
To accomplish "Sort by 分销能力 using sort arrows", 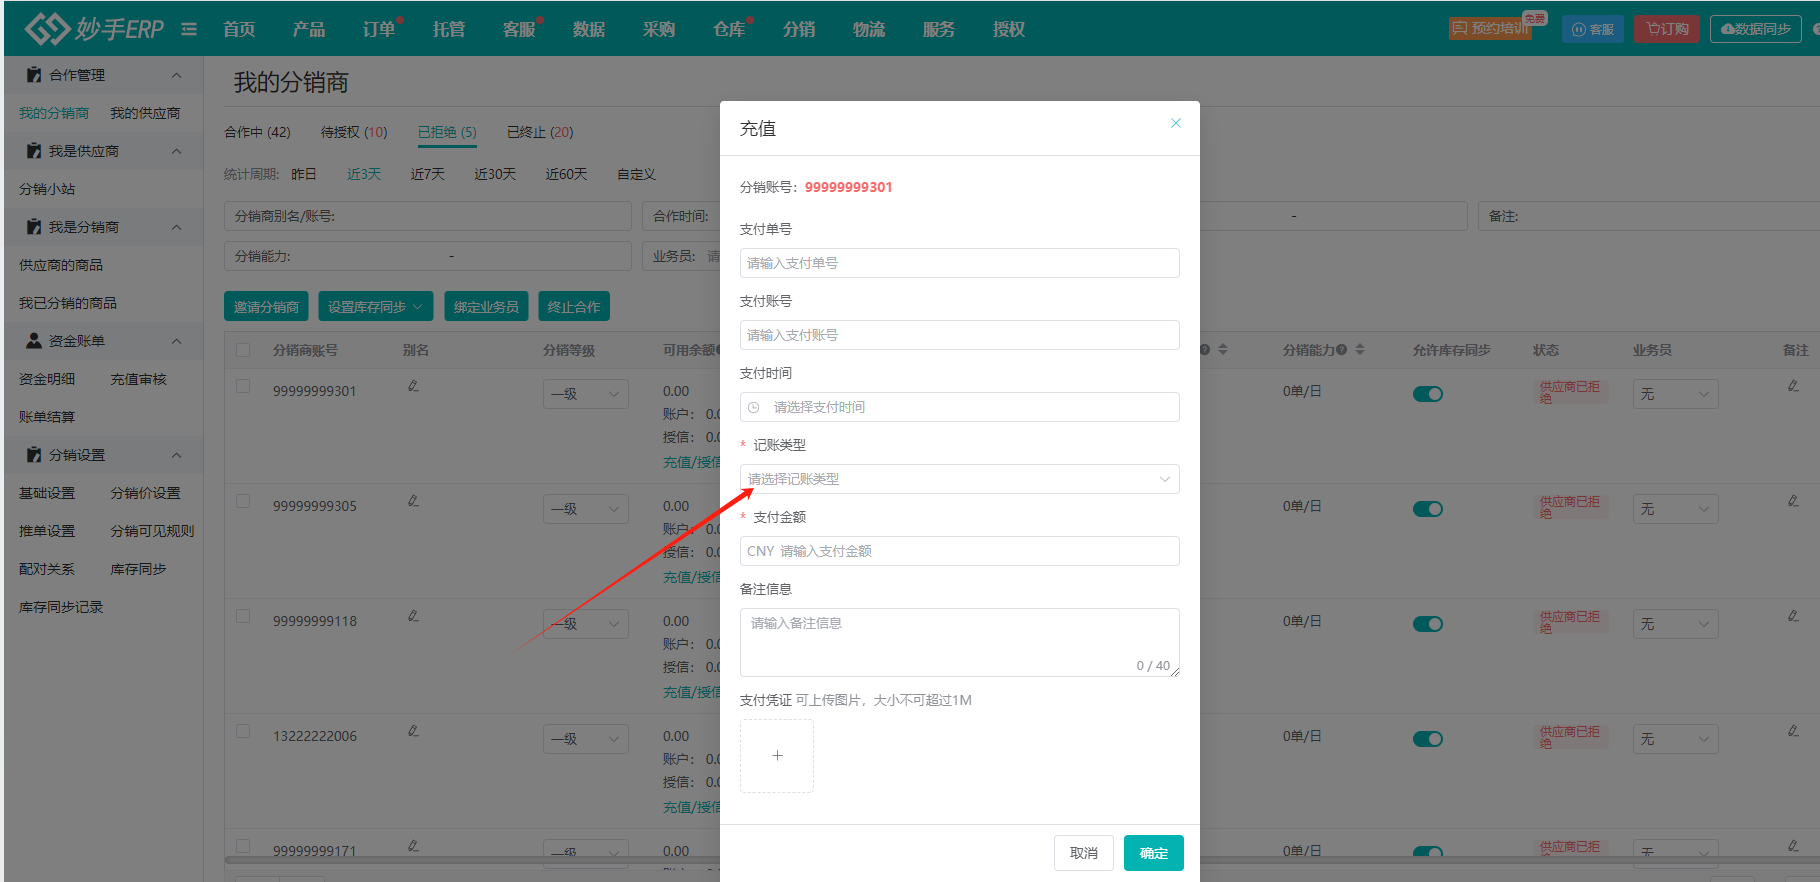I will click(1360, 350).
